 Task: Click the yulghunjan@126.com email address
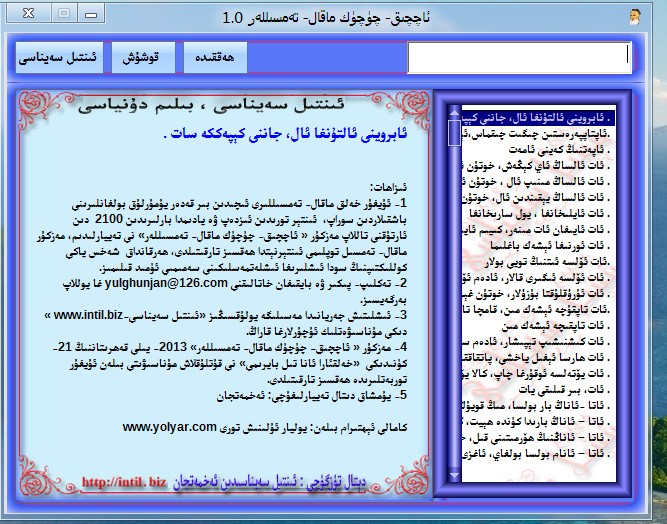tap(166, 283)
